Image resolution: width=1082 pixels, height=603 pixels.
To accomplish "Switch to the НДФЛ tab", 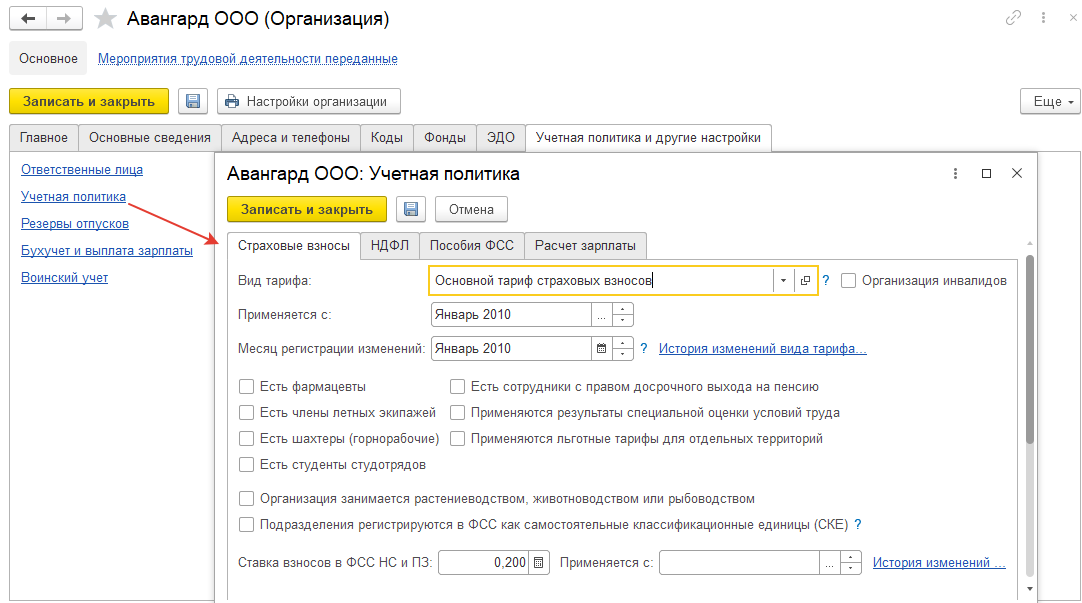I will click(x=390, y=246).
